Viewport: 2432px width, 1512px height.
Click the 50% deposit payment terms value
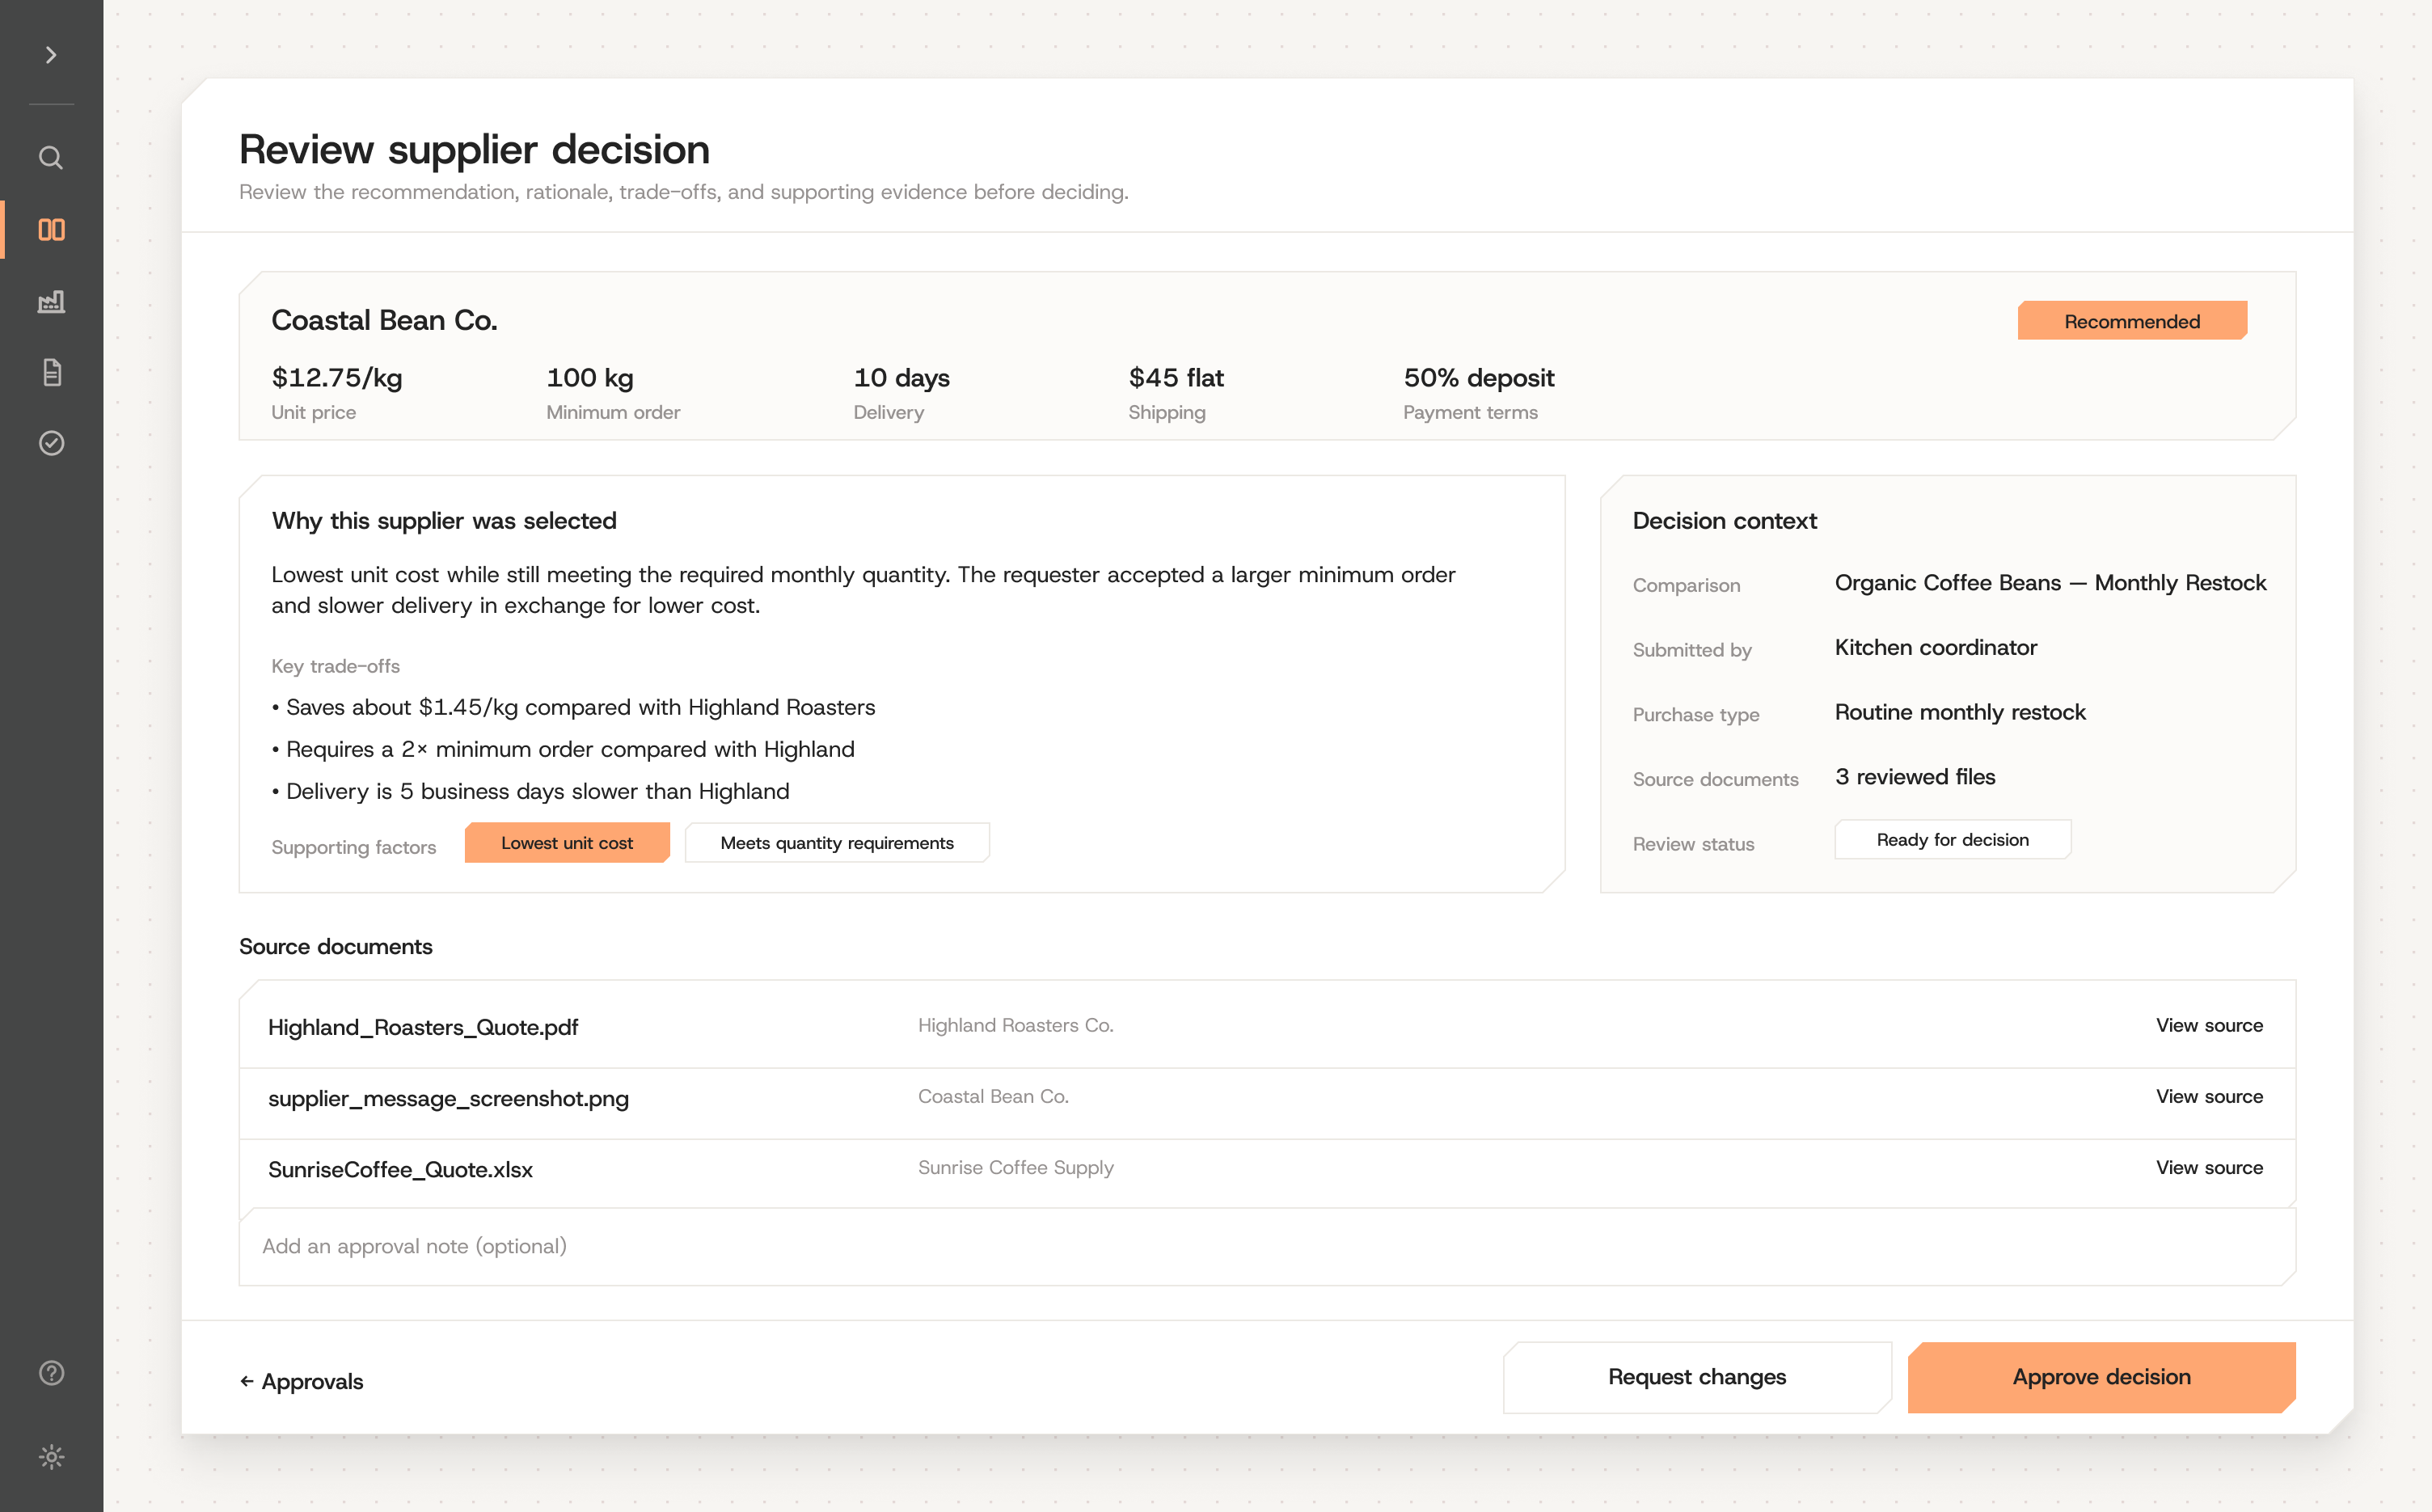[x=1479, y=378]
